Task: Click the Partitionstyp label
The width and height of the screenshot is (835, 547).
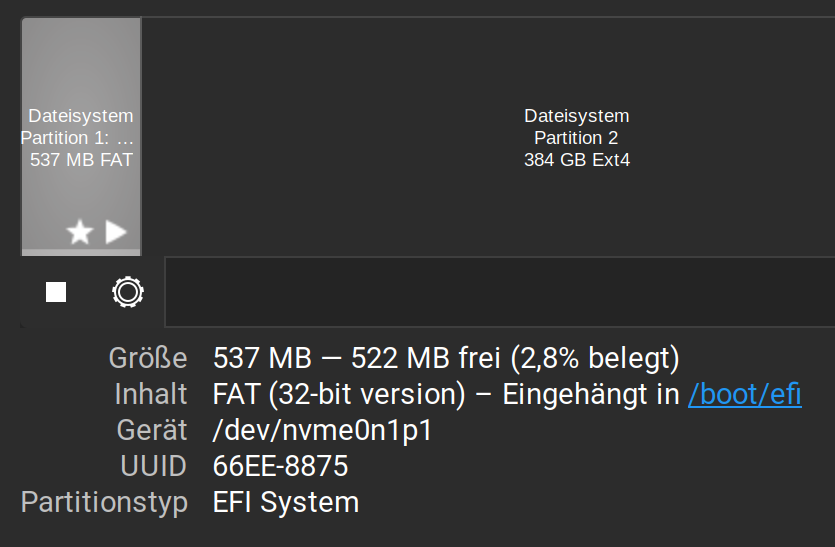Action: (104, 502)
